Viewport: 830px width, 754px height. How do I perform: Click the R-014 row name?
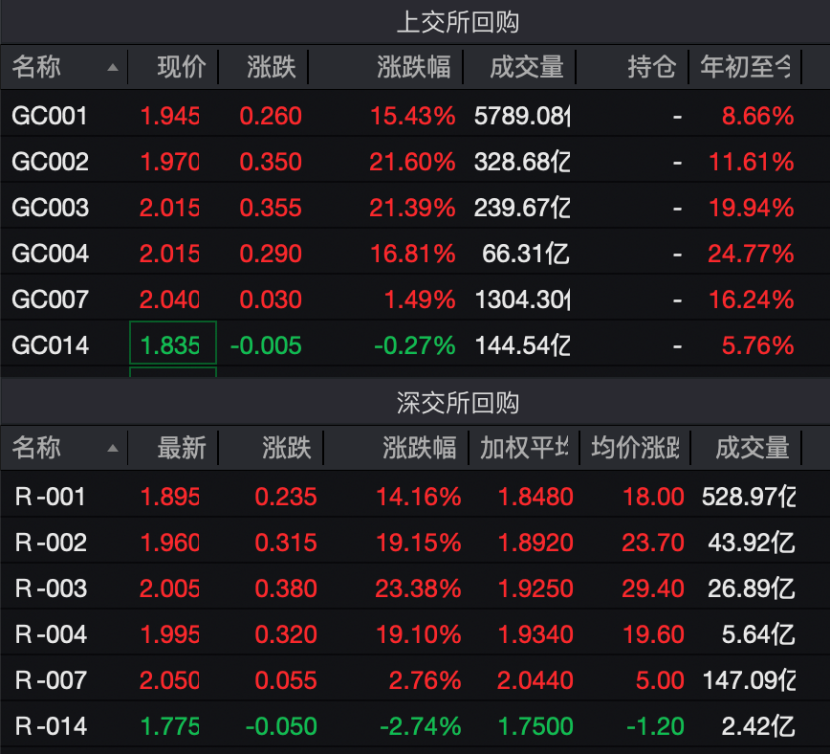click(51, 727)
